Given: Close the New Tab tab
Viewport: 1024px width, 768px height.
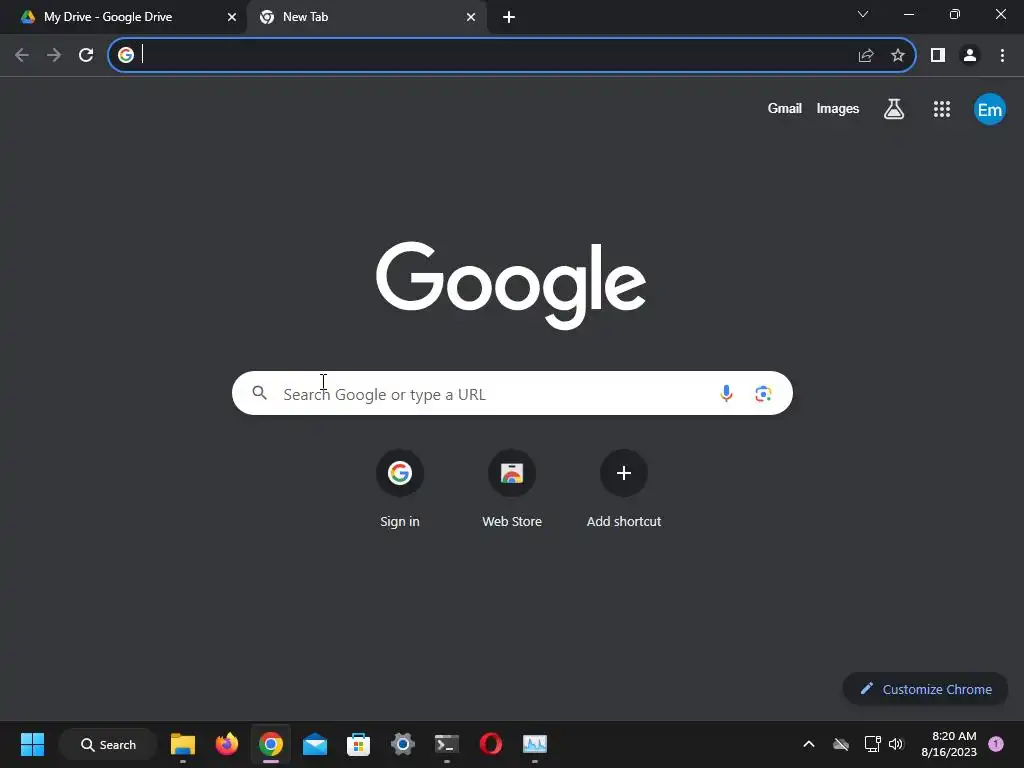Looking at the screenshot, I should 471,17.
